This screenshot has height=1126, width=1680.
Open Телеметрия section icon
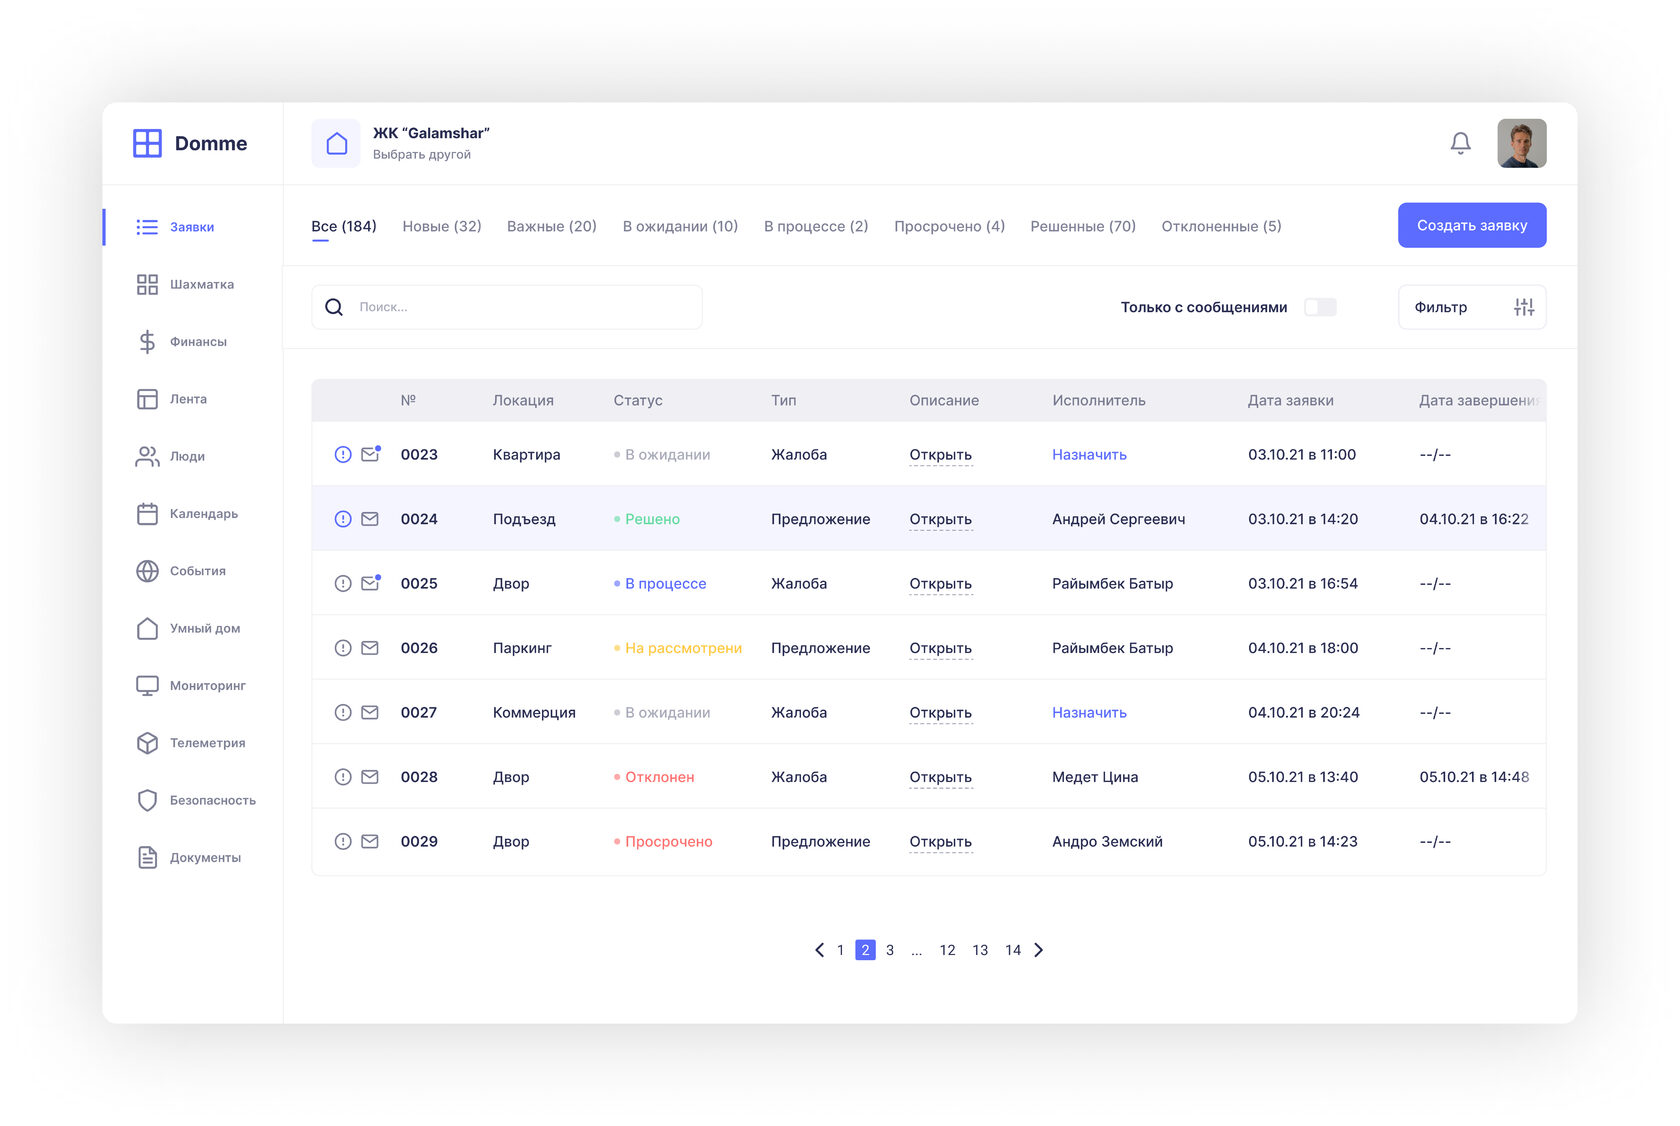pos(147,743)
